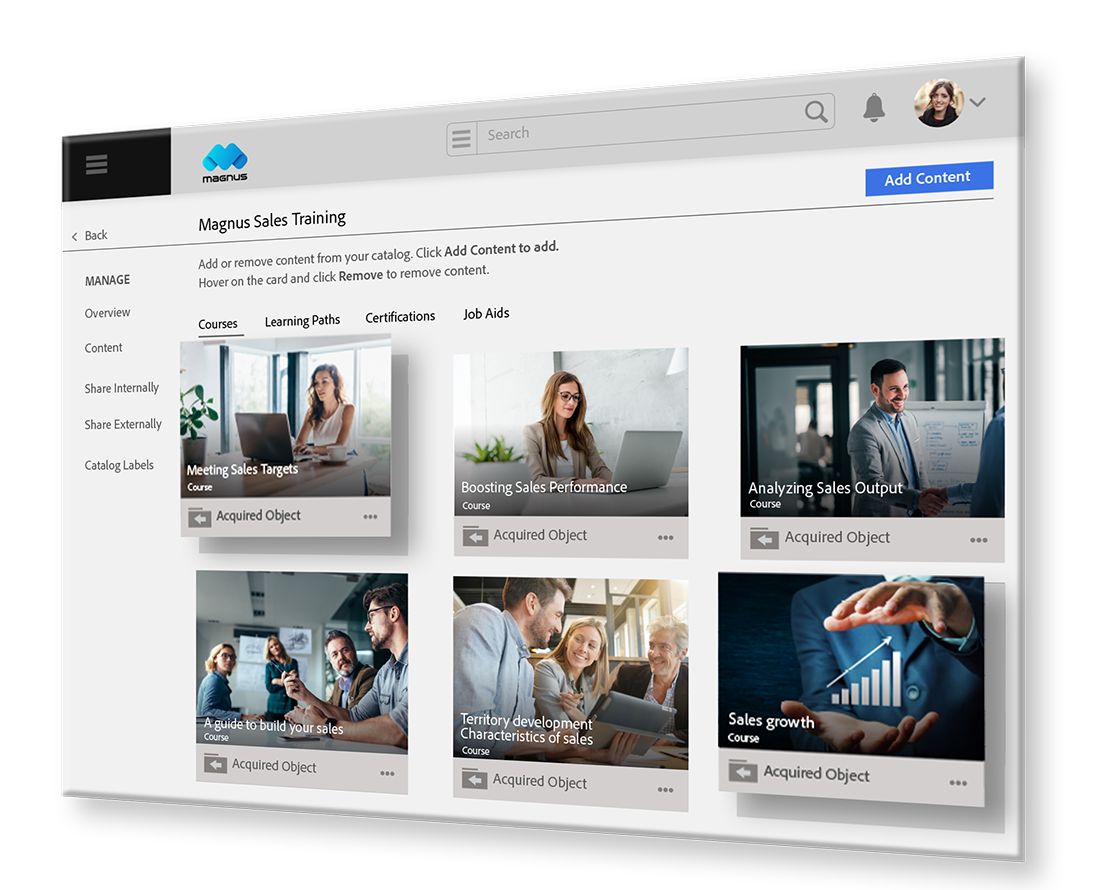Select the Job Aids tab

486,314
